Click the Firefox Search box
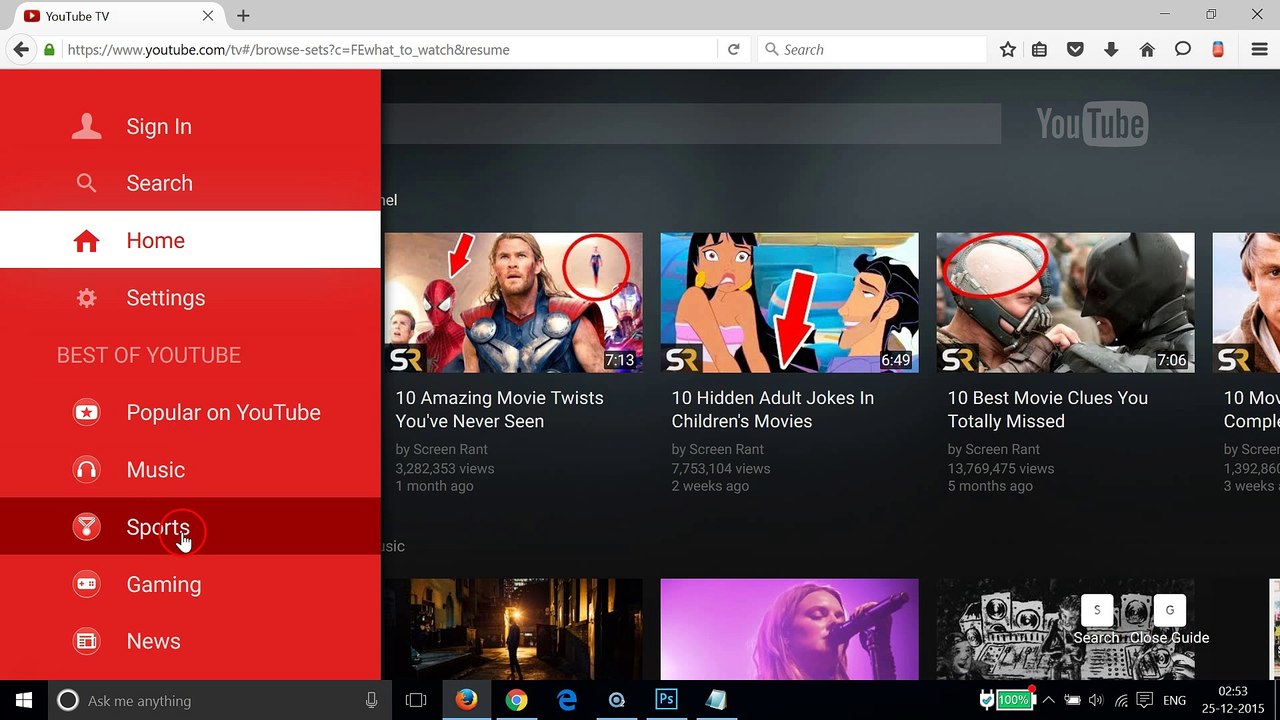The width and height of the screenshot is (1280, 720). pyautogui.click(x=872, y=49)
